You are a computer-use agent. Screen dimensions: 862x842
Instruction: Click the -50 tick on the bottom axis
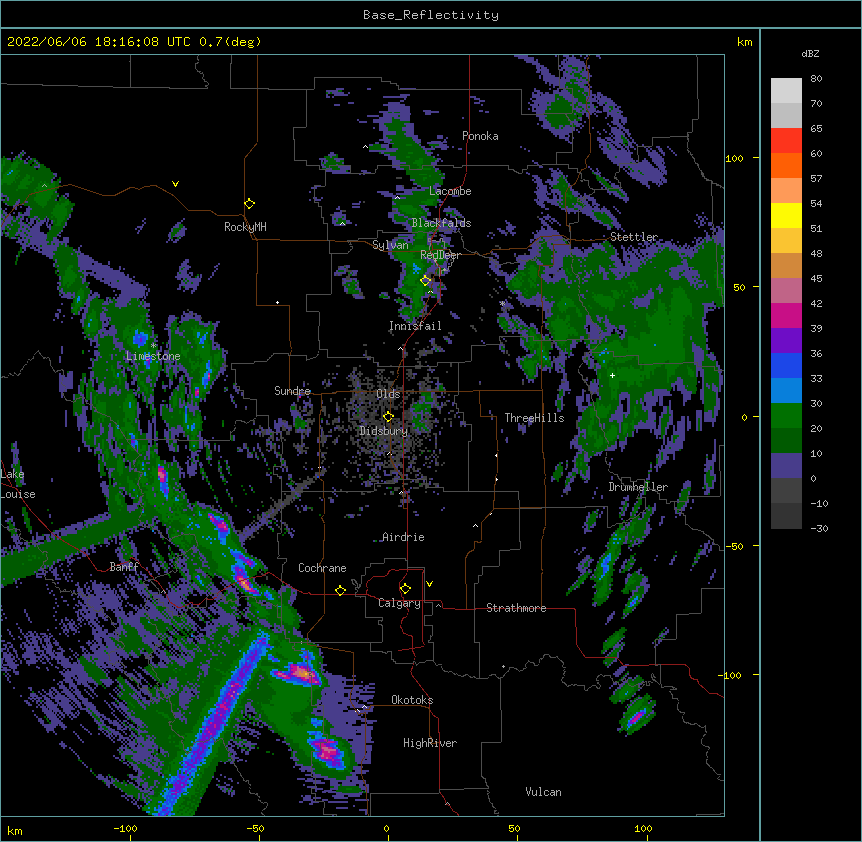pyautogui.click(x=255, y=828)
